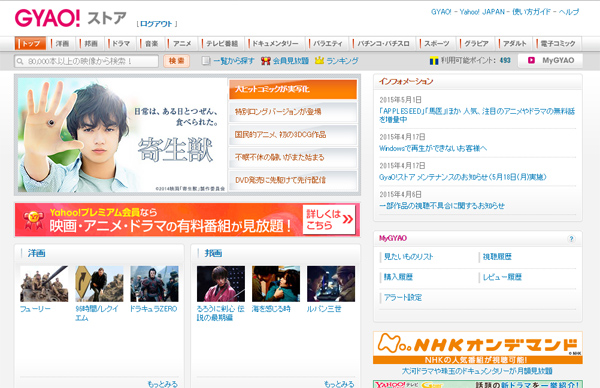Screen dimensions: 600x388
Task: Switch to the バラエティ tab
Action: point(328,44)
